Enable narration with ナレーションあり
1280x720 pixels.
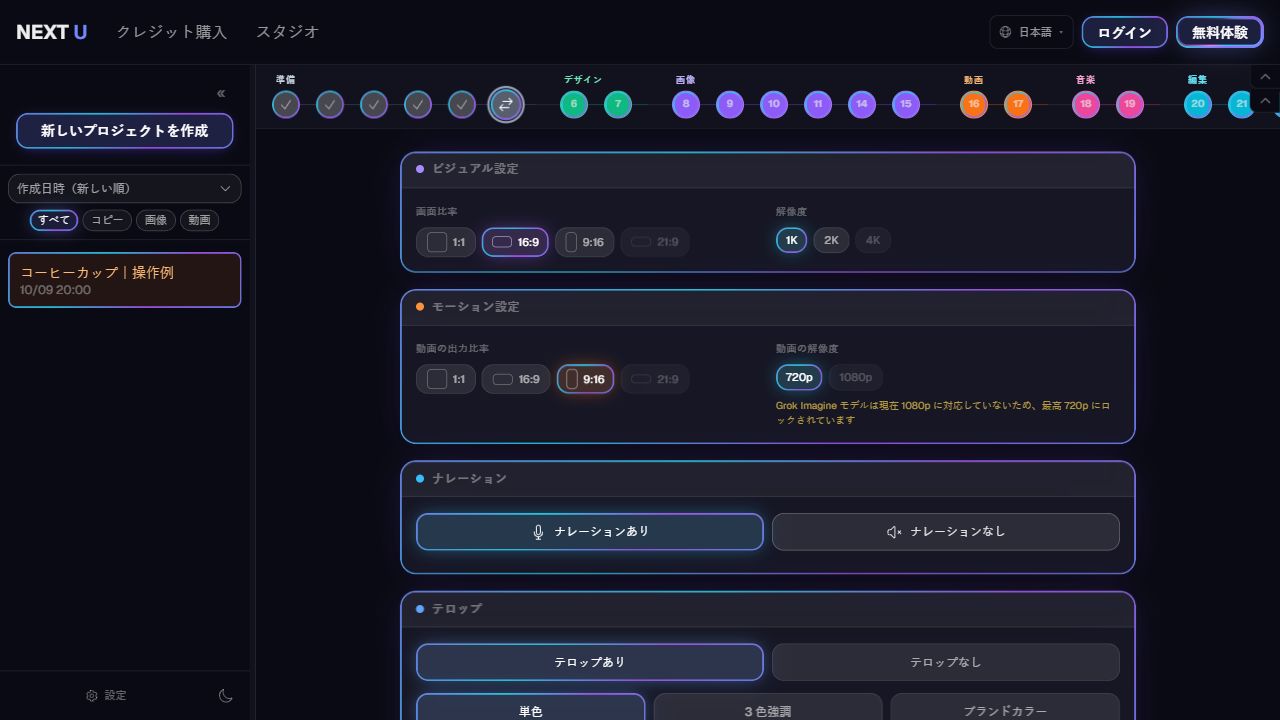590,532
